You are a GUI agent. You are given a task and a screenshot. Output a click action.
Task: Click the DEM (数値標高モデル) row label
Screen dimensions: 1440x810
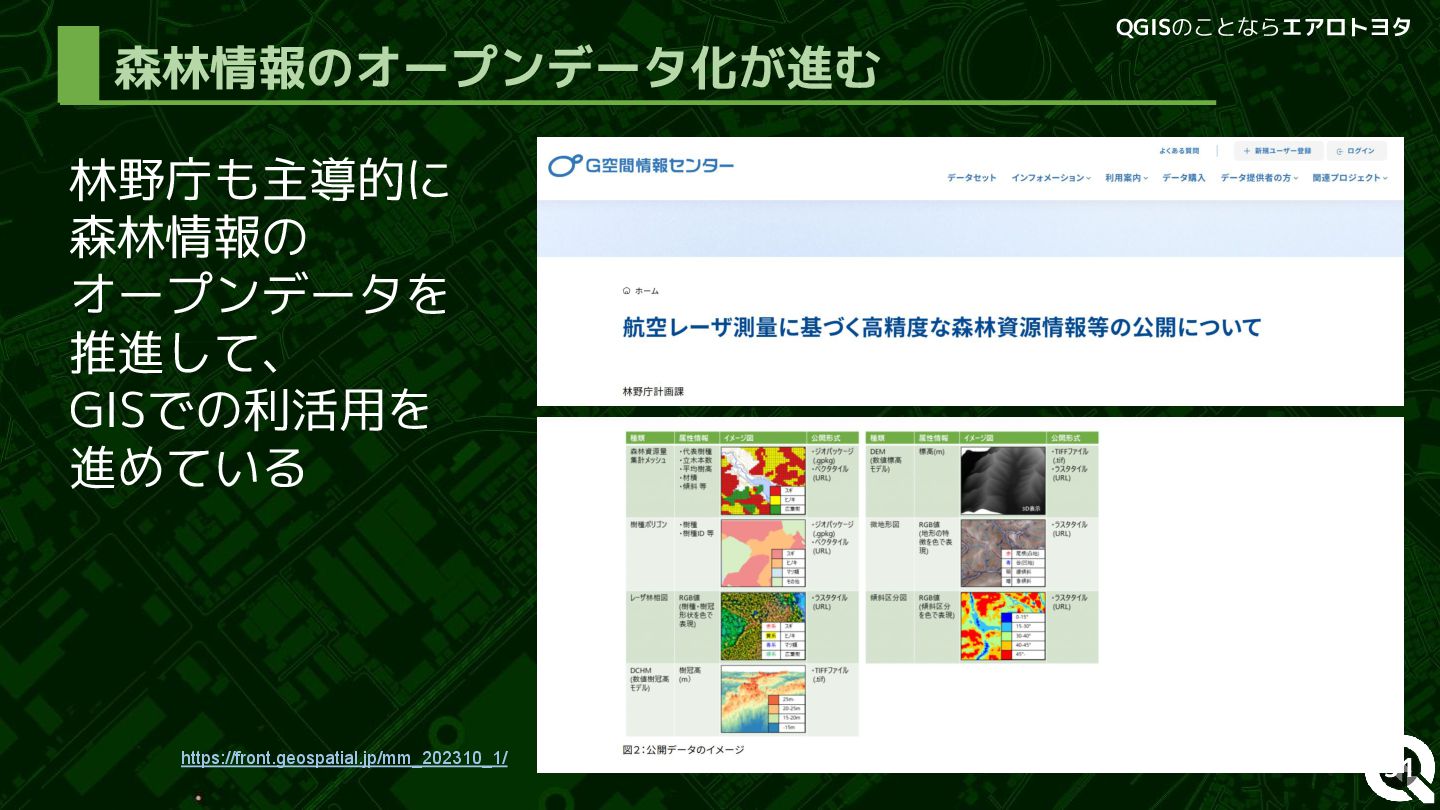click(x=888, y=460)
